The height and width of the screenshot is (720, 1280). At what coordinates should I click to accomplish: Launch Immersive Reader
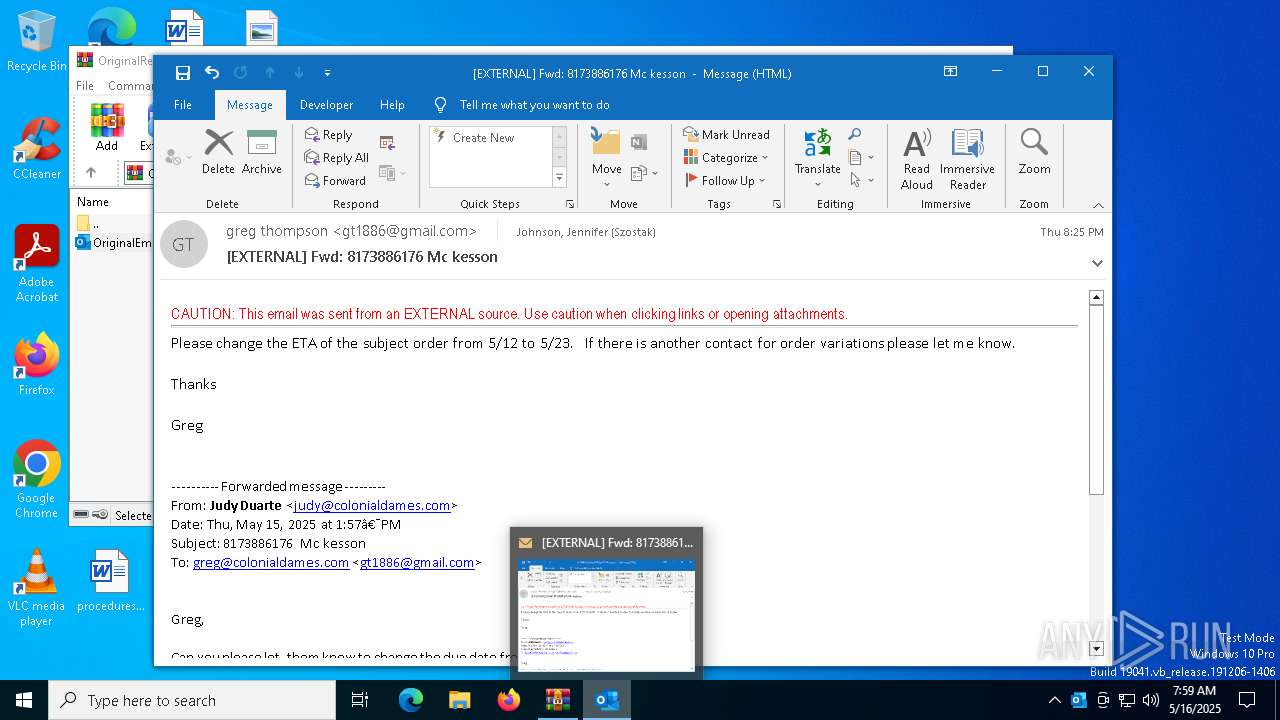pyautogui.click(x=967, y=158)
